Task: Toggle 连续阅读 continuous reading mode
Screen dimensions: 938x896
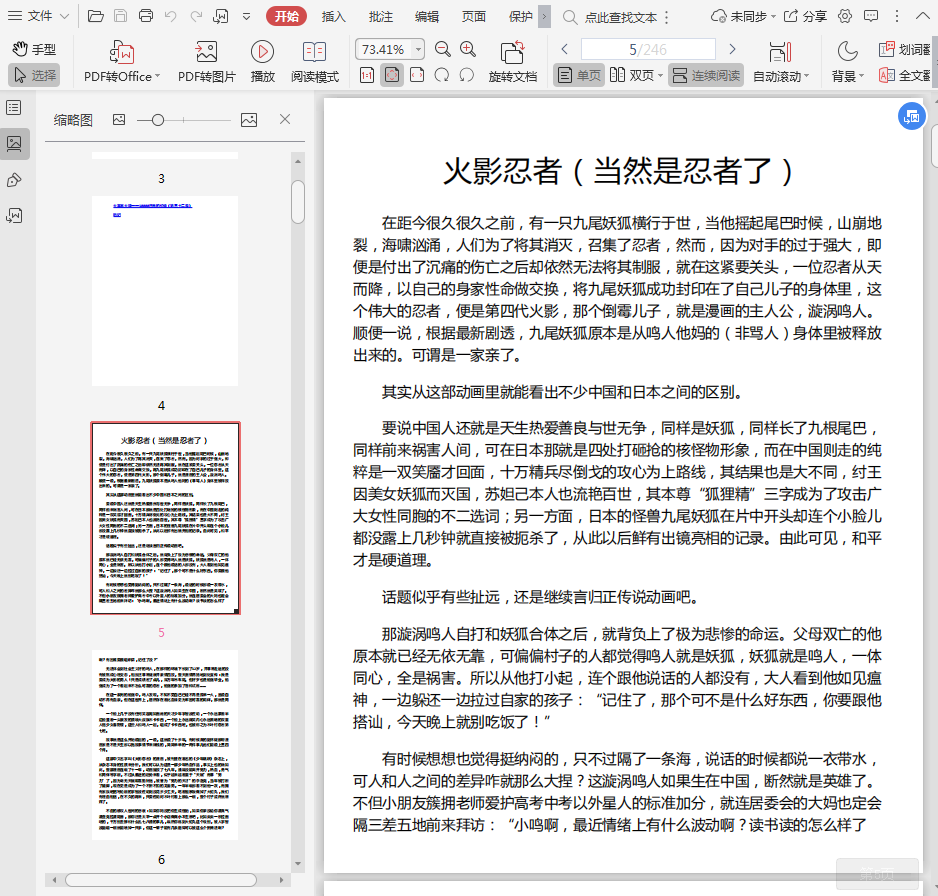Action: pyautogui.click(x=706, y=75)
